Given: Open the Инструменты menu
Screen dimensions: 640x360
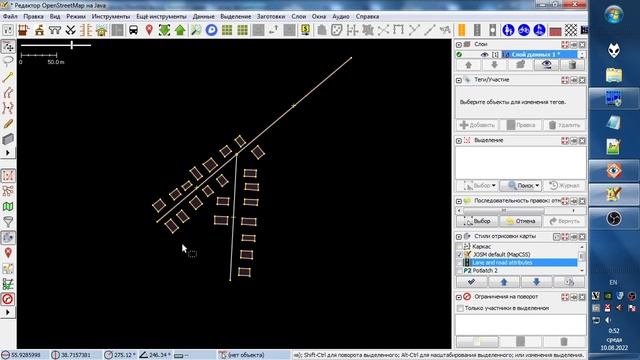Looking at the screenshot, I should (111, 16).
